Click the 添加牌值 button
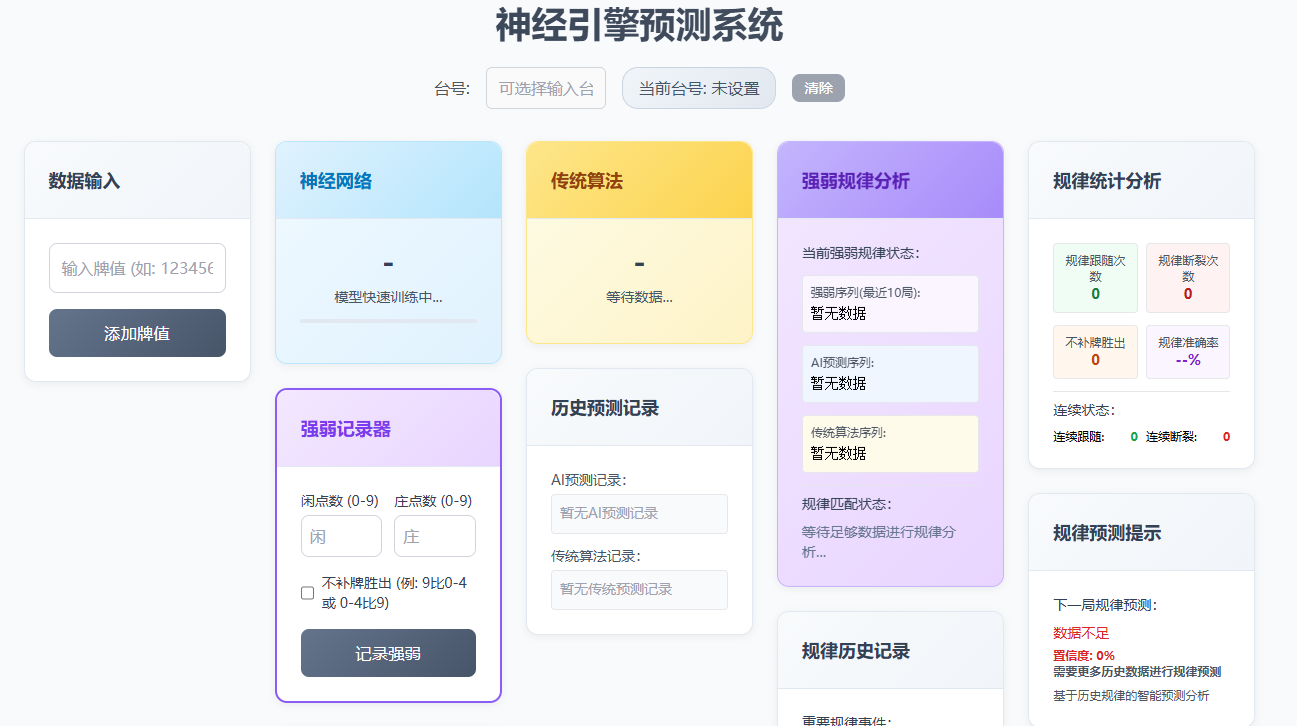 [137, 332]
